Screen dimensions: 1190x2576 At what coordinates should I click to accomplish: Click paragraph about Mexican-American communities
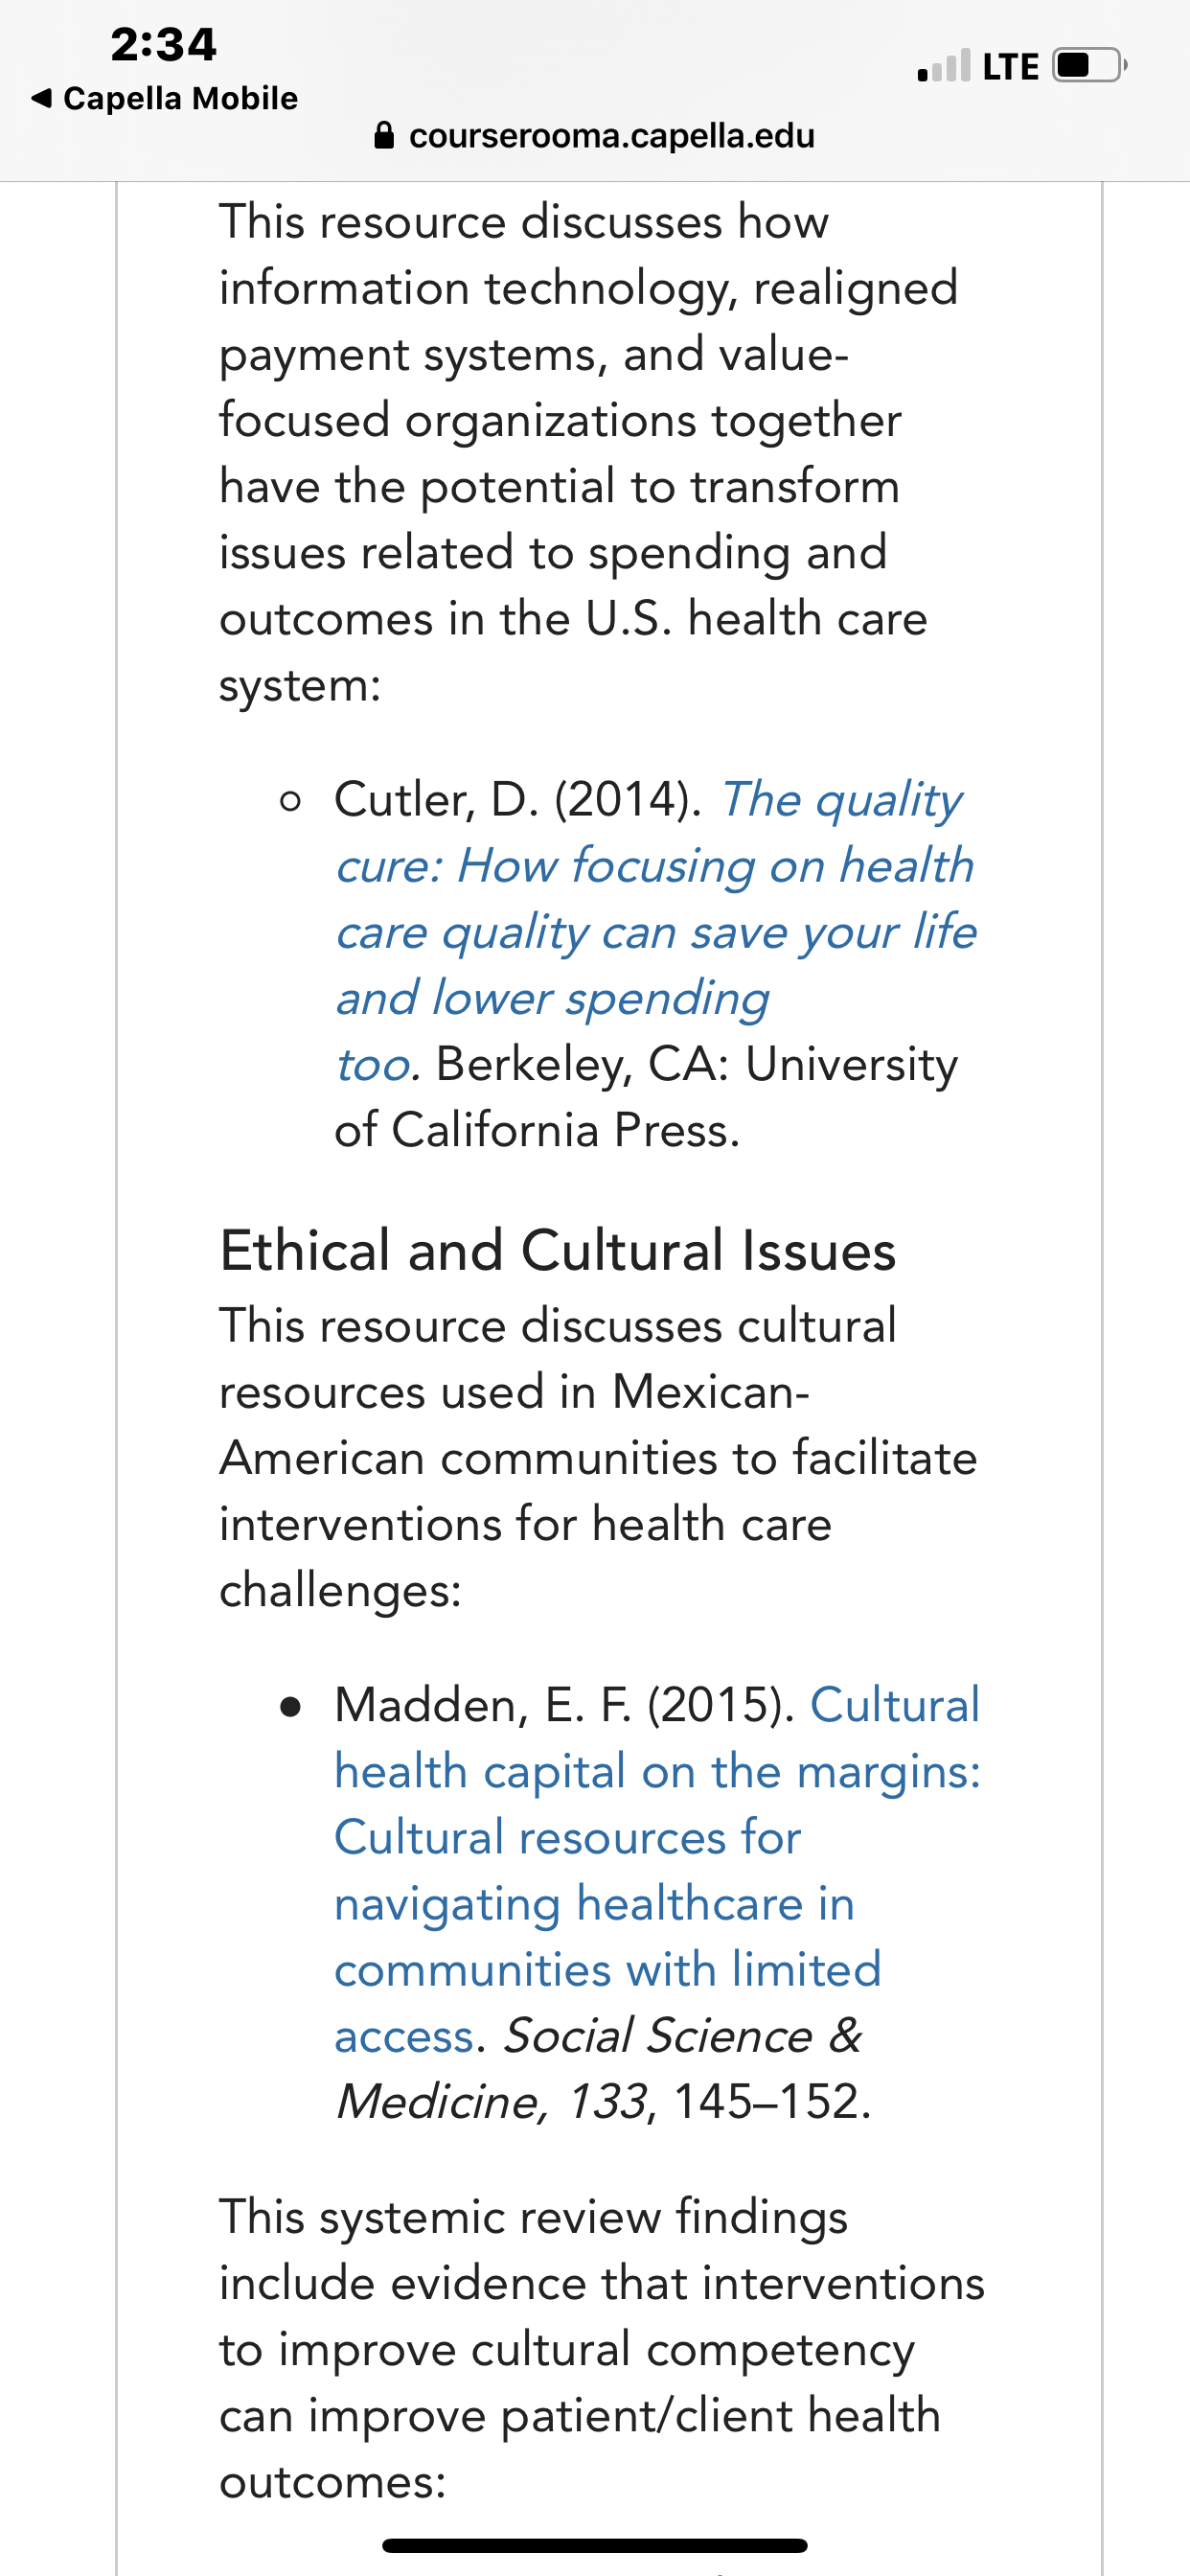598,1457
